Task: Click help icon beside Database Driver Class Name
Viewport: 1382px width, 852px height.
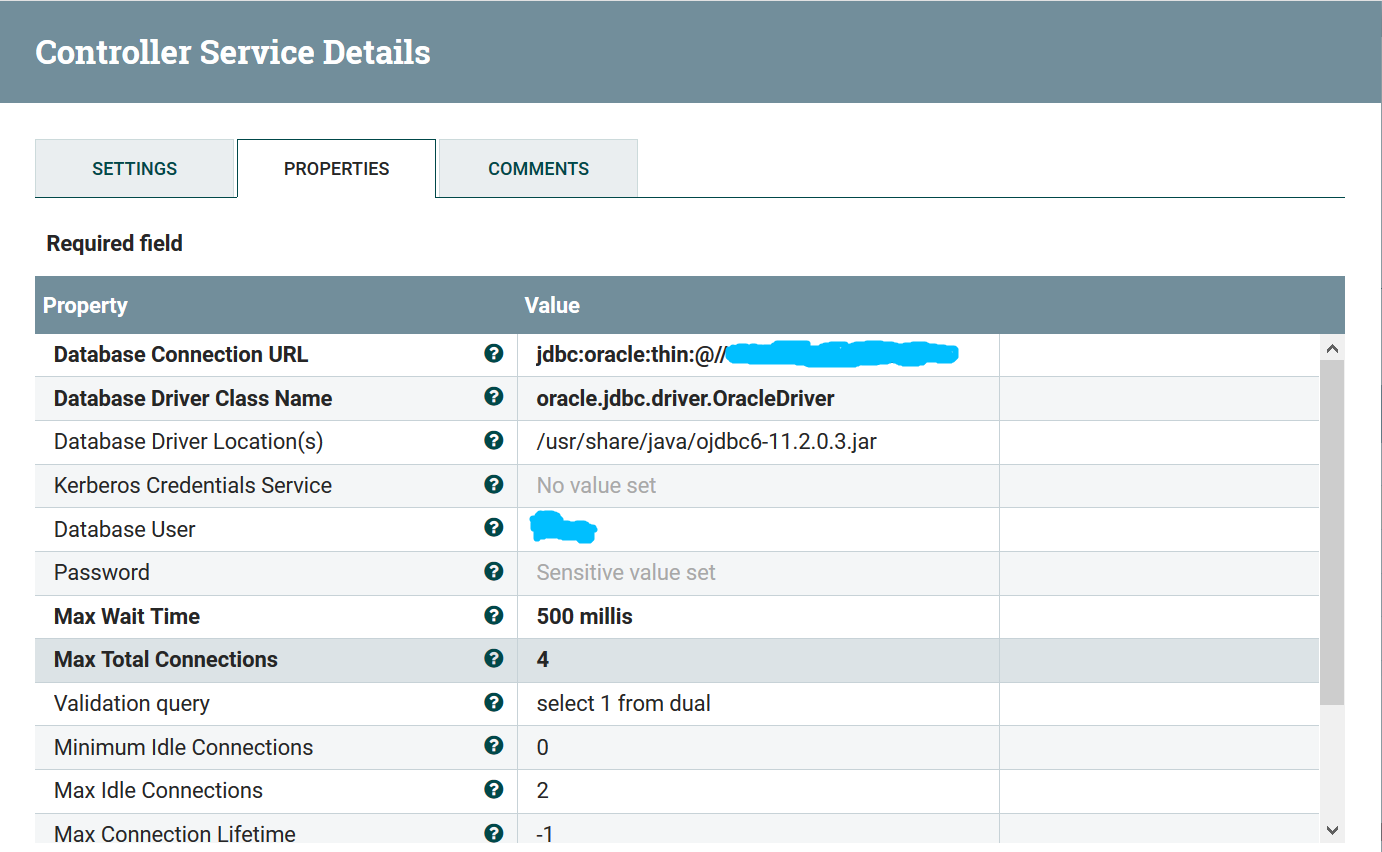Action: point(493,397)
